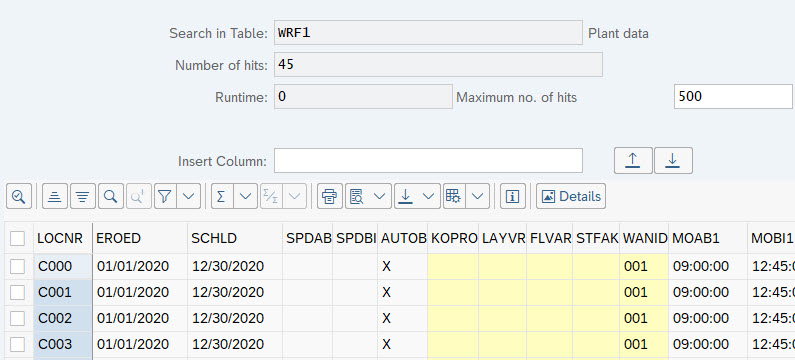Show the information icon dialog

pos(513,196)
